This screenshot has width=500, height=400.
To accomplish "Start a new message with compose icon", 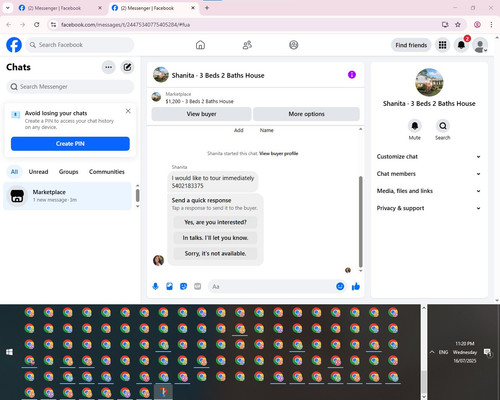I will click(127, 67).
